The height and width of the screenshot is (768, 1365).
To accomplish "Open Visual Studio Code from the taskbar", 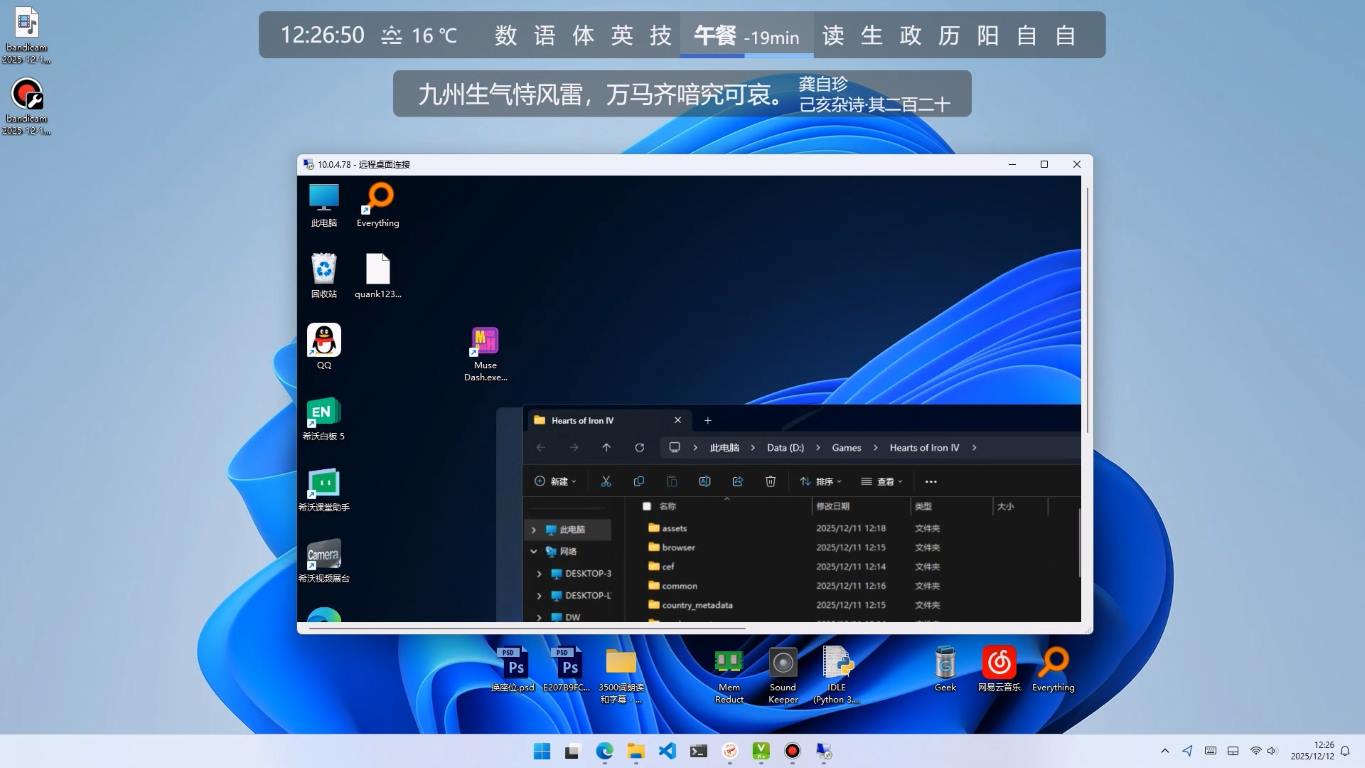I will pos(667,751).
